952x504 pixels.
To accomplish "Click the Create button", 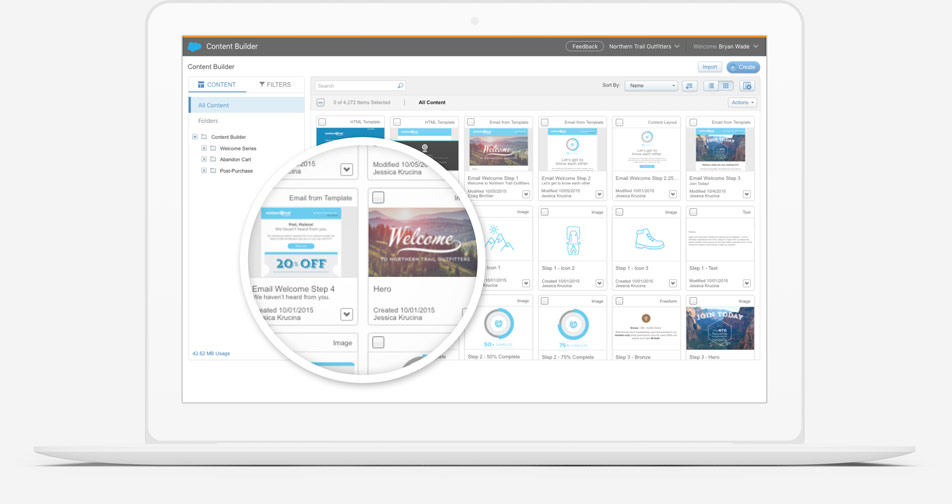I will coord(743,67).
